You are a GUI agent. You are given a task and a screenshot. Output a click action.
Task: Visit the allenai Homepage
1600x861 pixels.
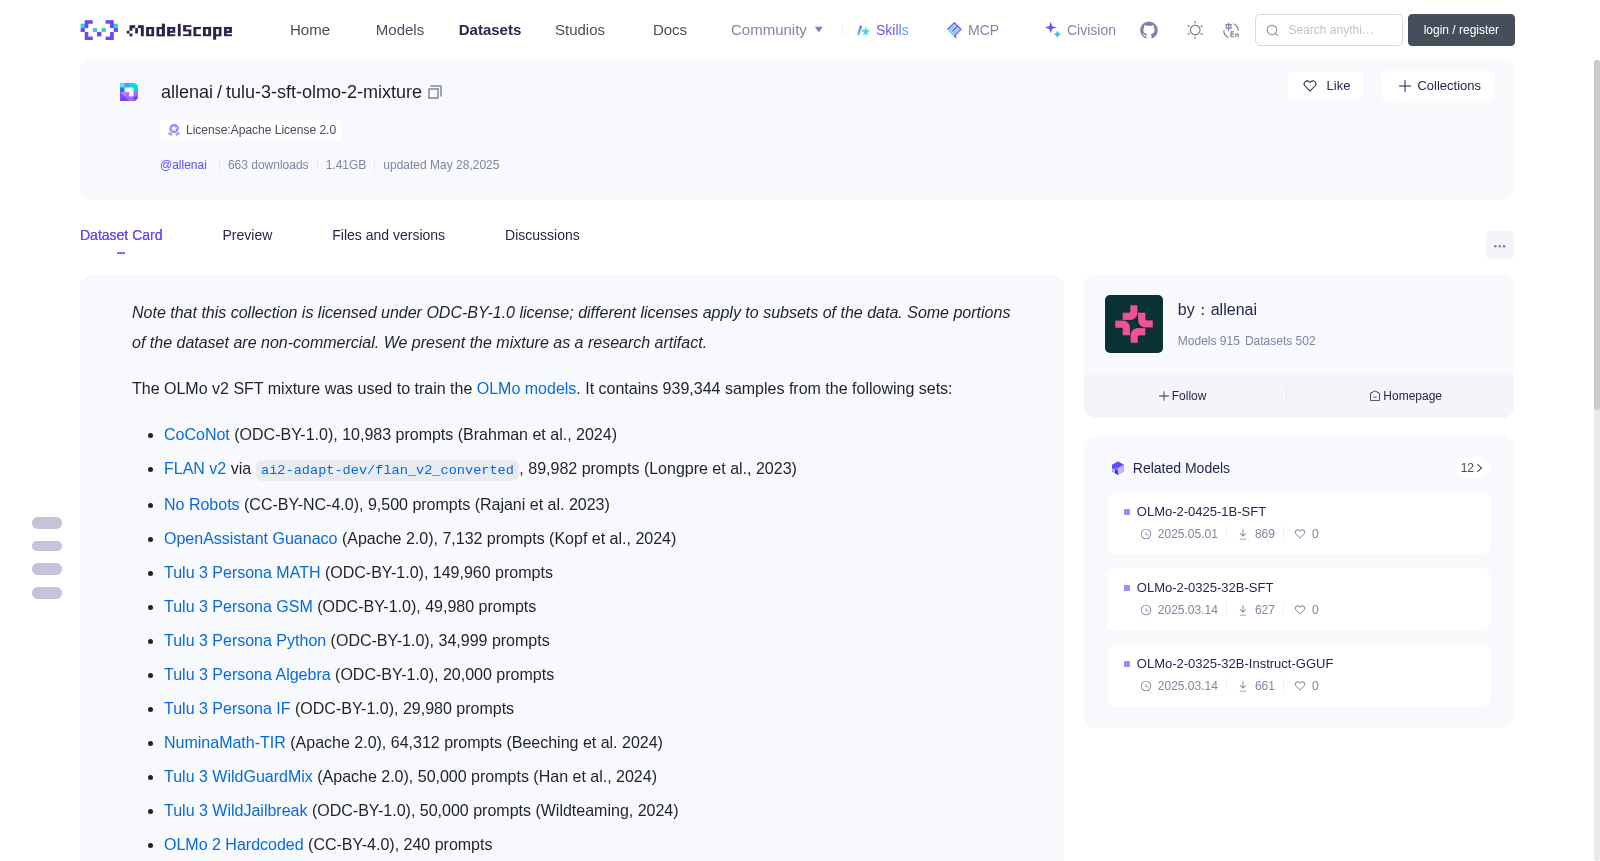click(x=1405, y=396)
